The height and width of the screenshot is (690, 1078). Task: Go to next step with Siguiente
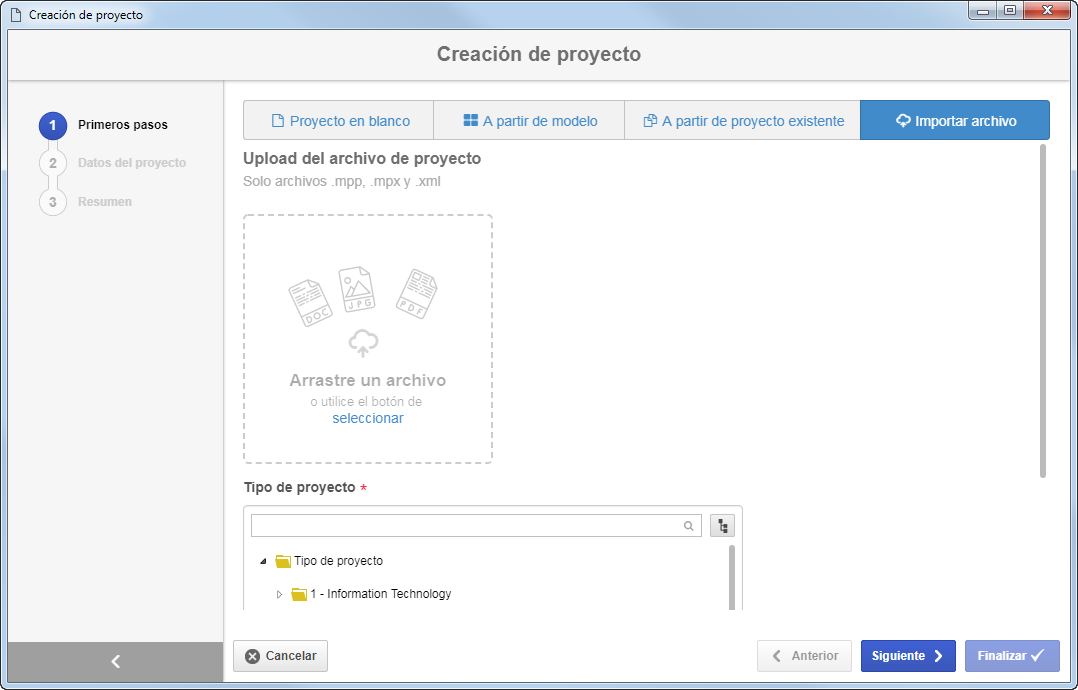click(908, 656)
